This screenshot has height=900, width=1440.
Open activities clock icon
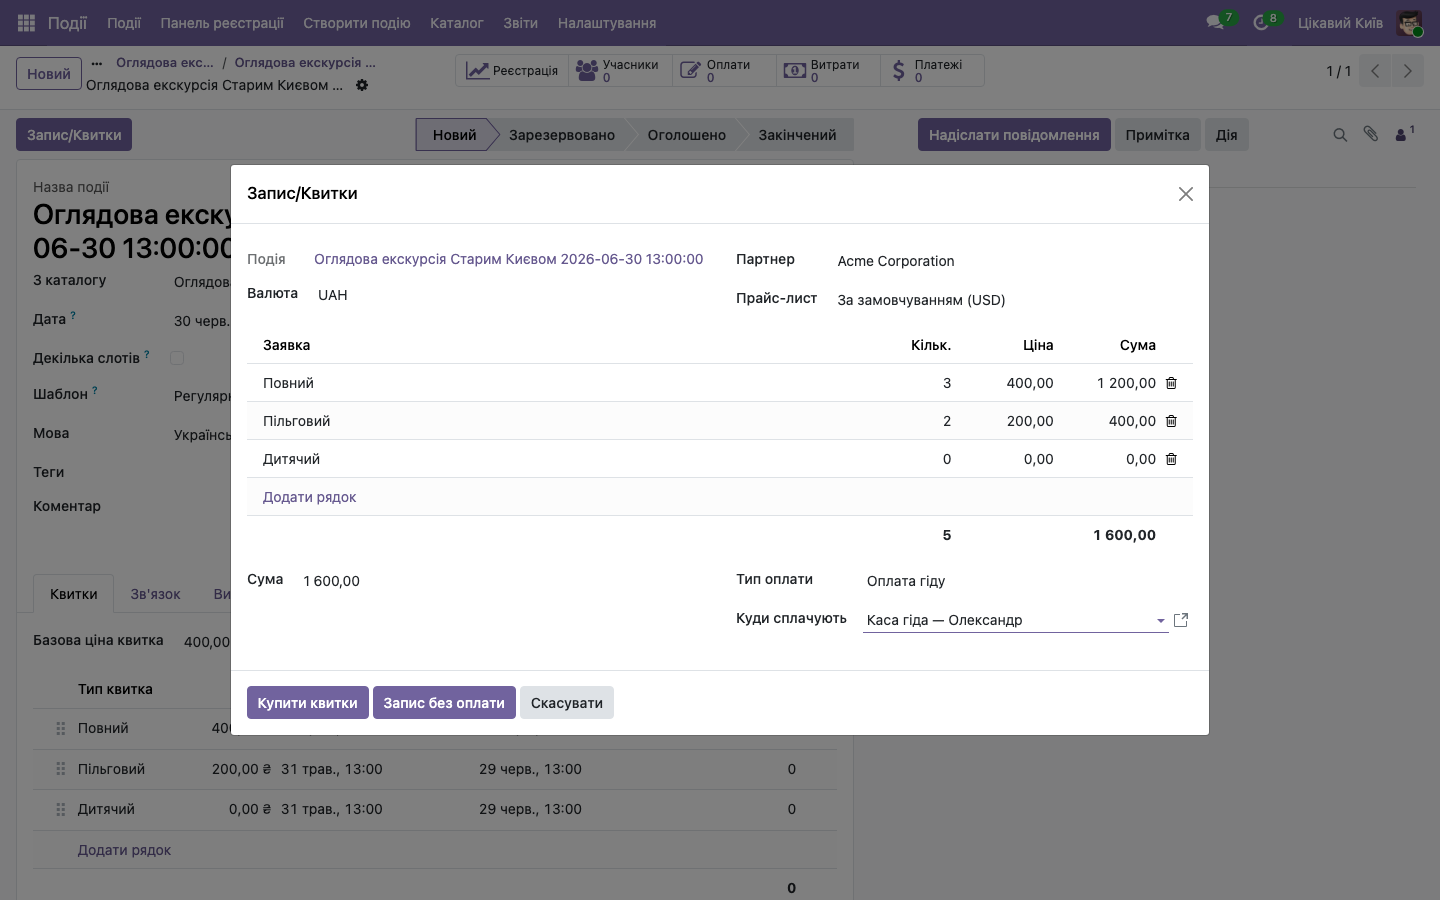(x=1261, y=22)
